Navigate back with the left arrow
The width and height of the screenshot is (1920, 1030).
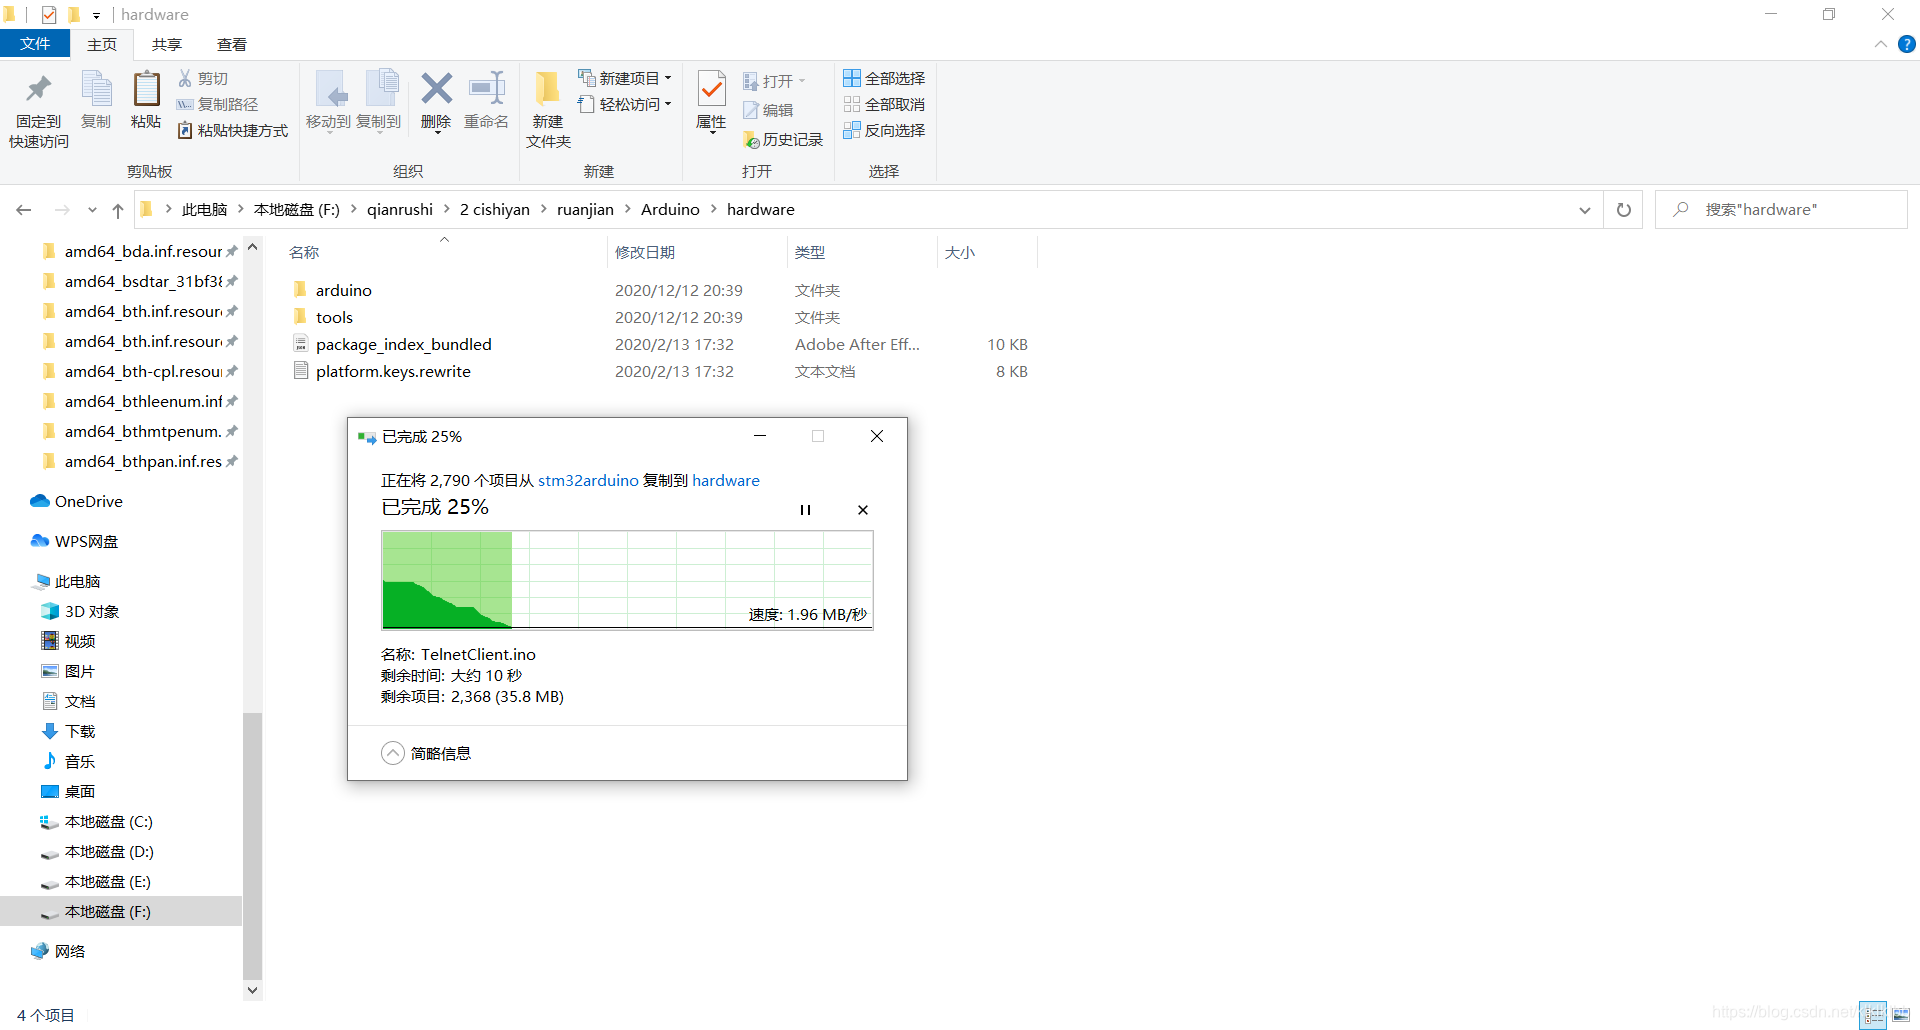pos(24,210)
